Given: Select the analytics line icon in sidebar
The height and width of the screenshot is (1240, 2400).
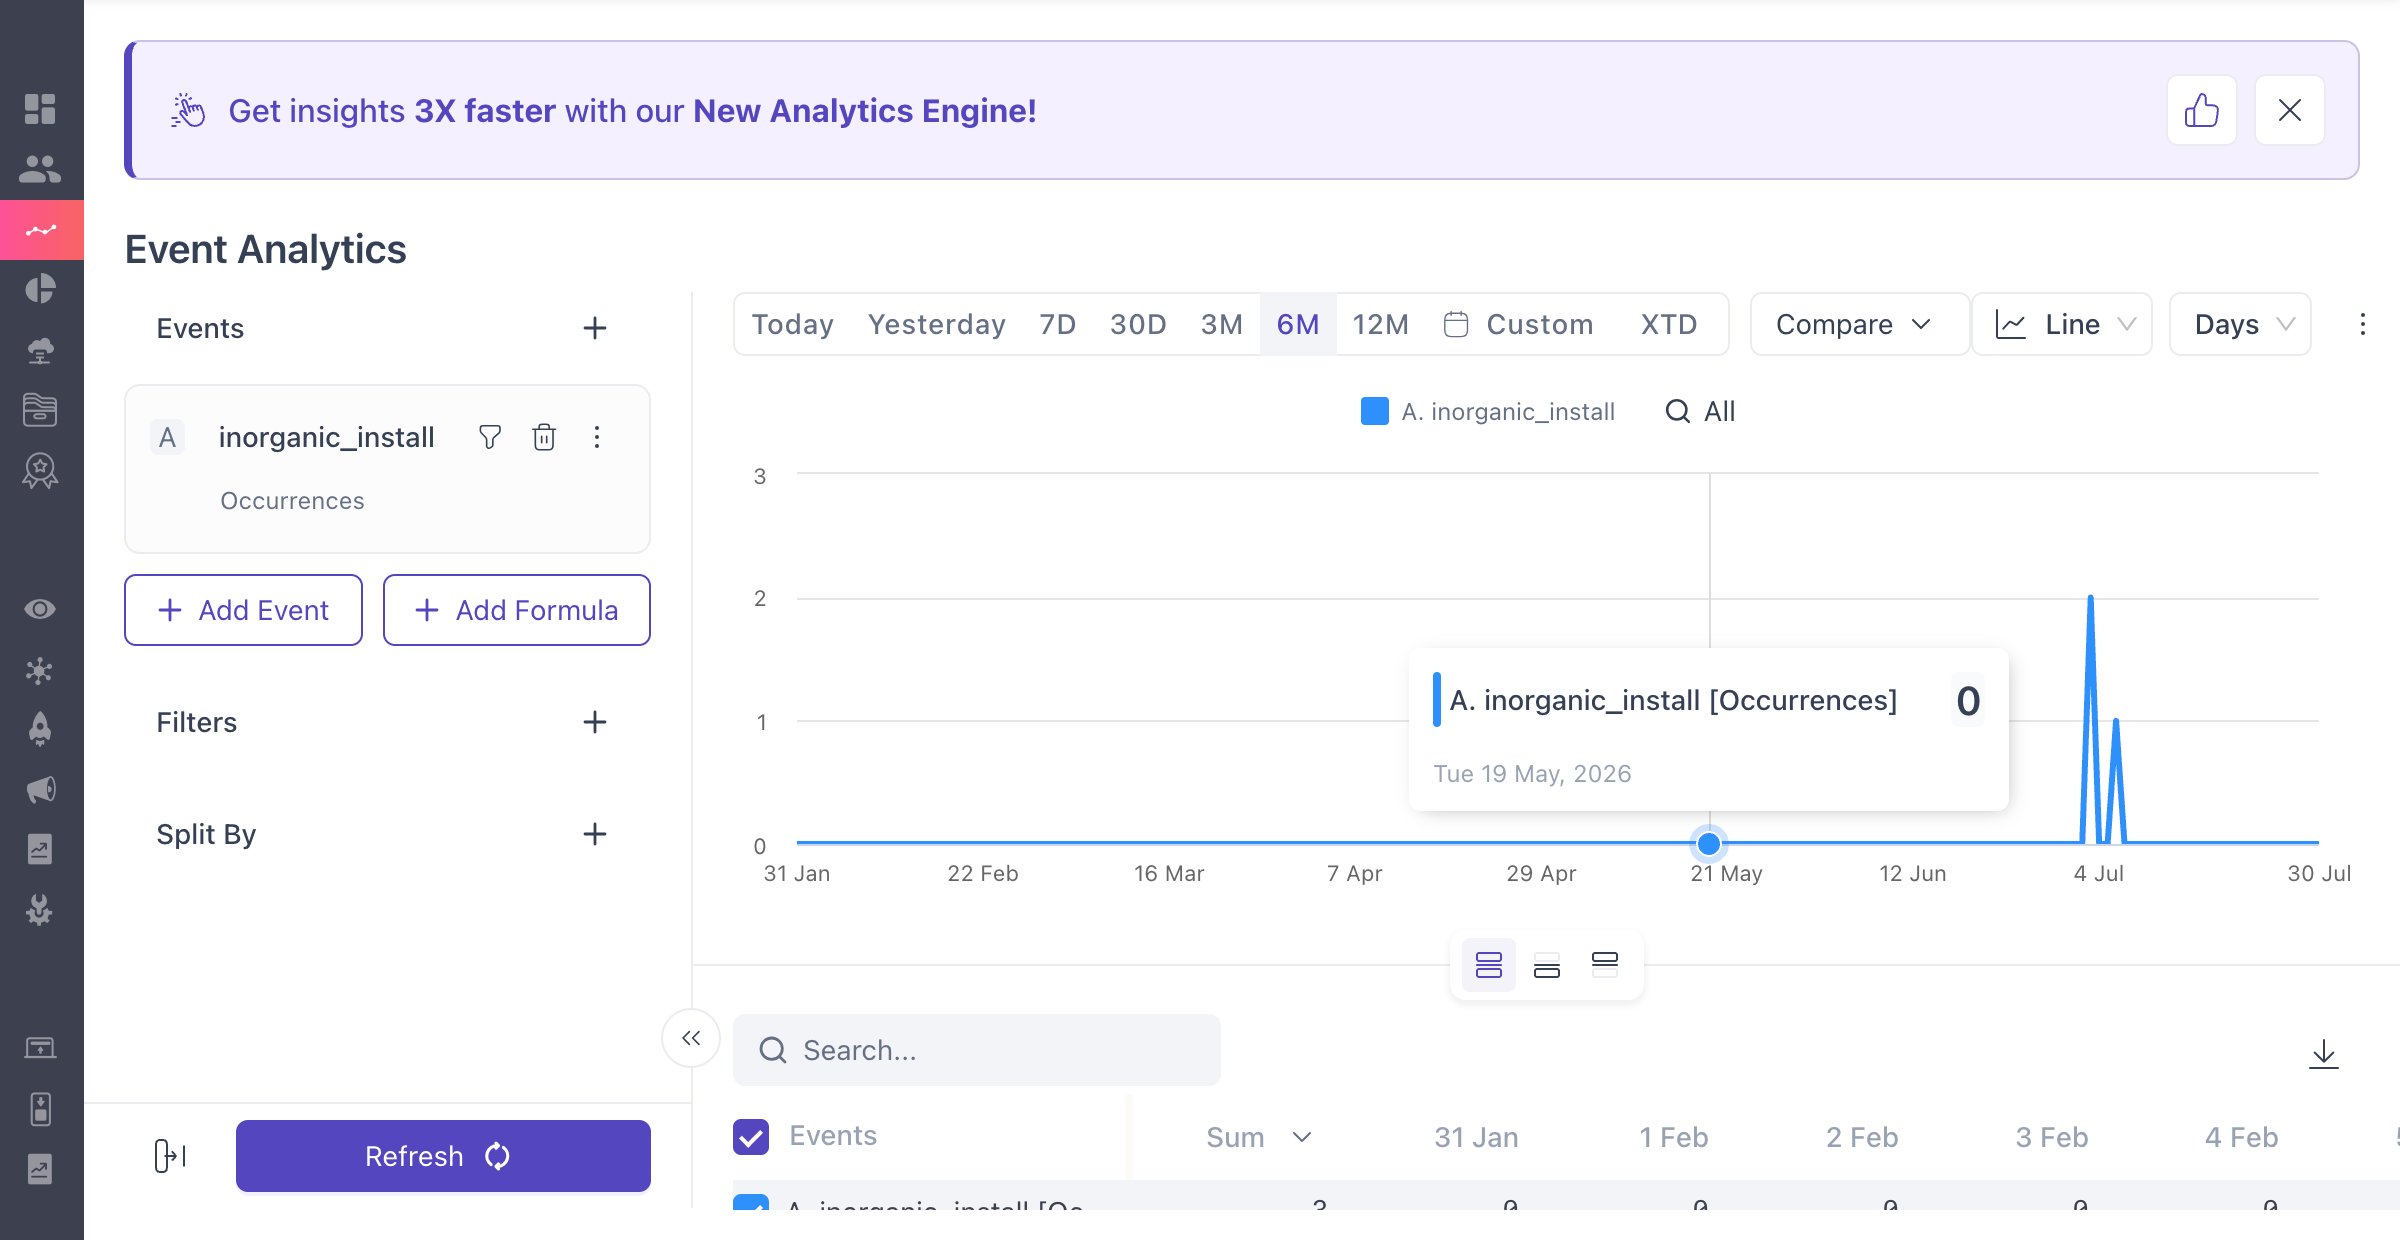Looking at the screenshot, I should pyautogui.click(x=41, y=230).
